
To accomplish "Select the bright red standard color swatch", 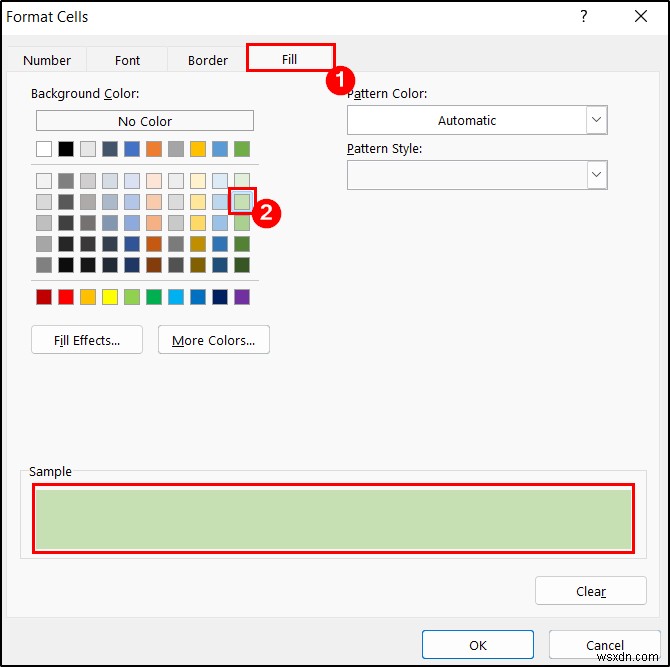I will (x=66, y=297).
